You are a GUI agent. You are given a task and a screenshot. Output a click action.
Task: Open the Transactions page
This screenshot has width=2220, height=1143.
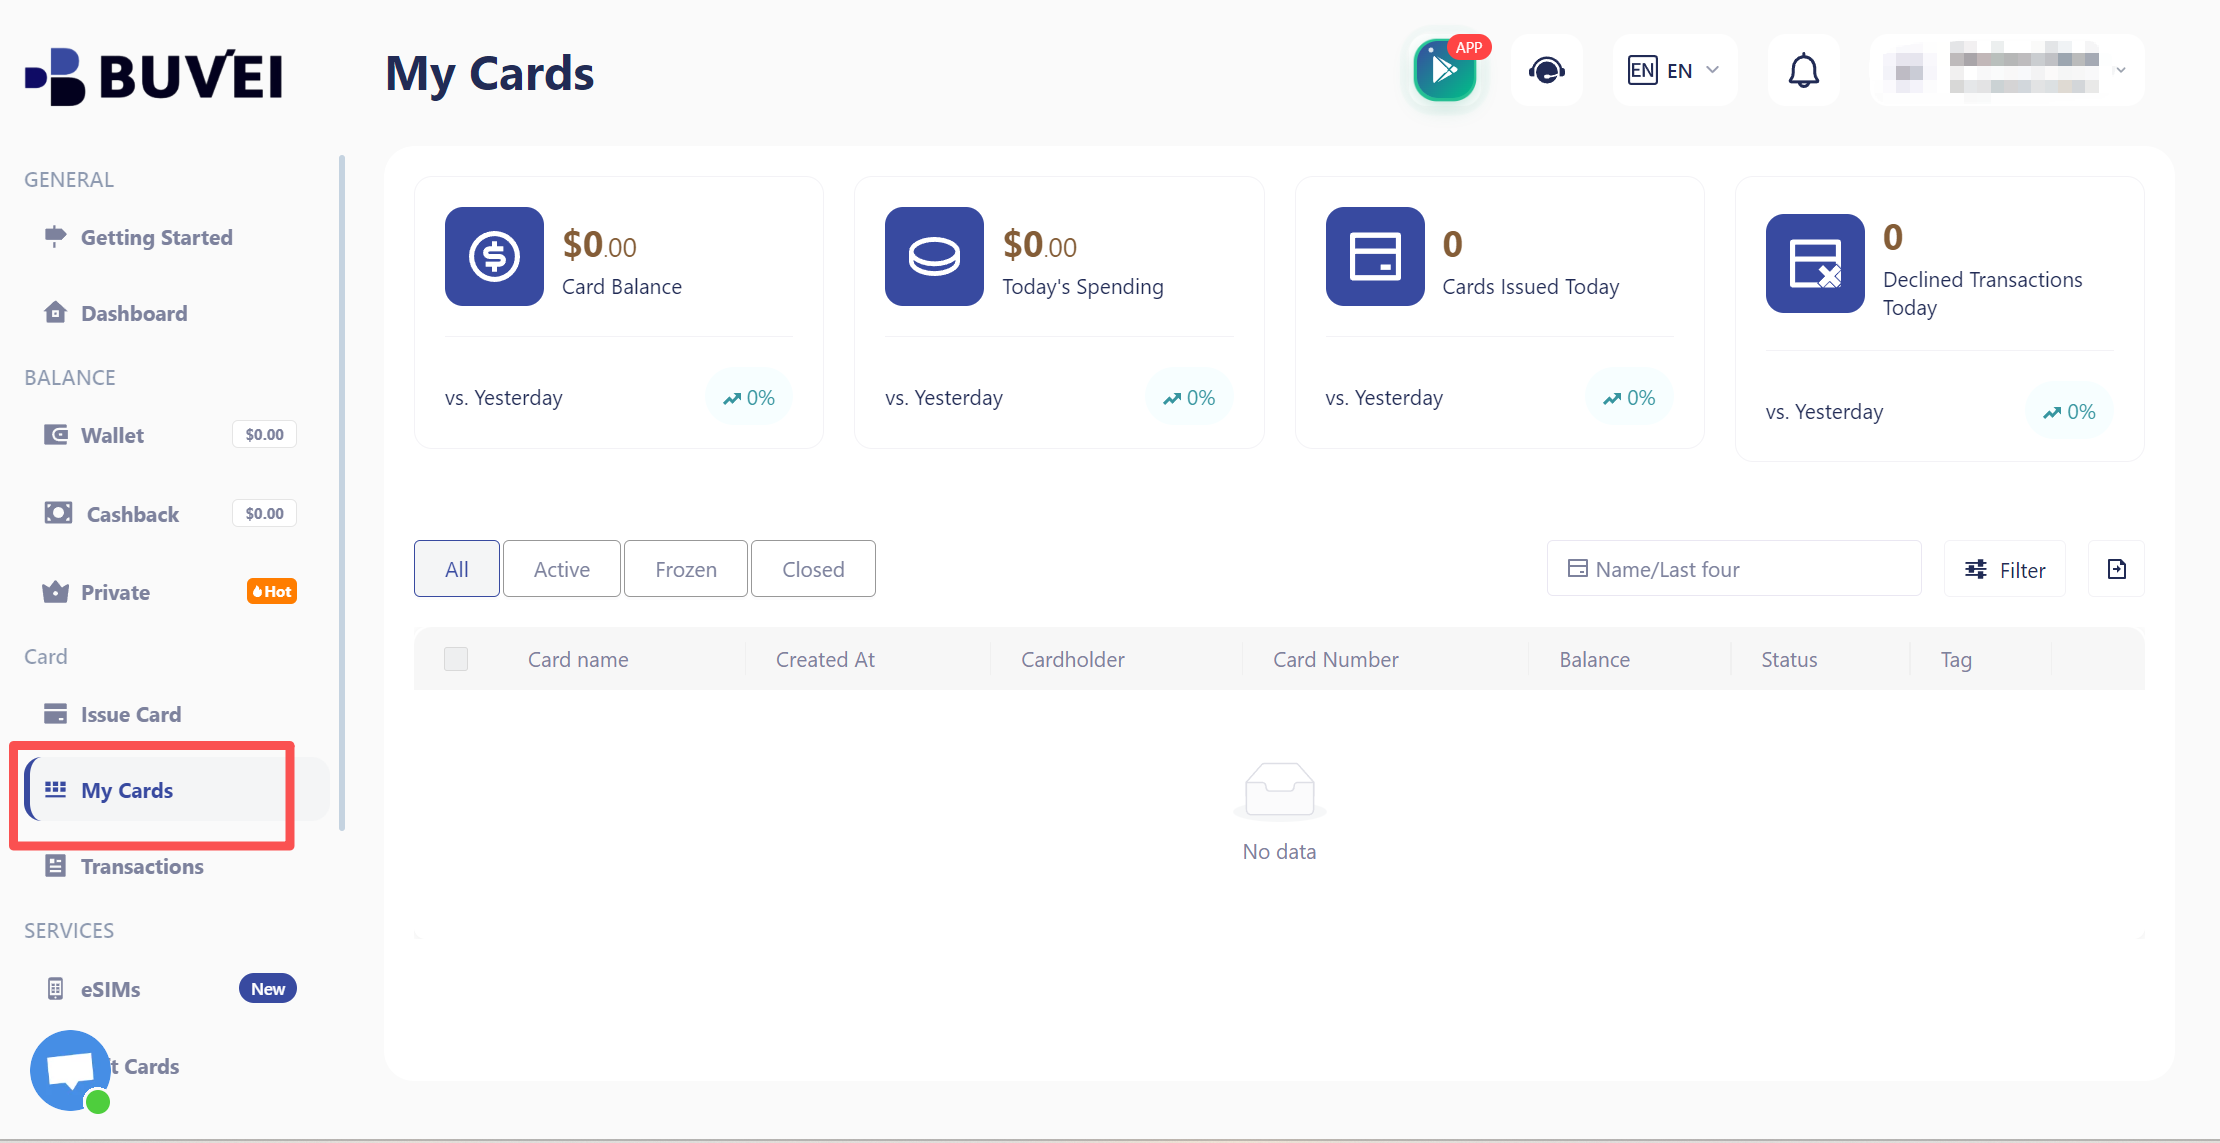142,866
